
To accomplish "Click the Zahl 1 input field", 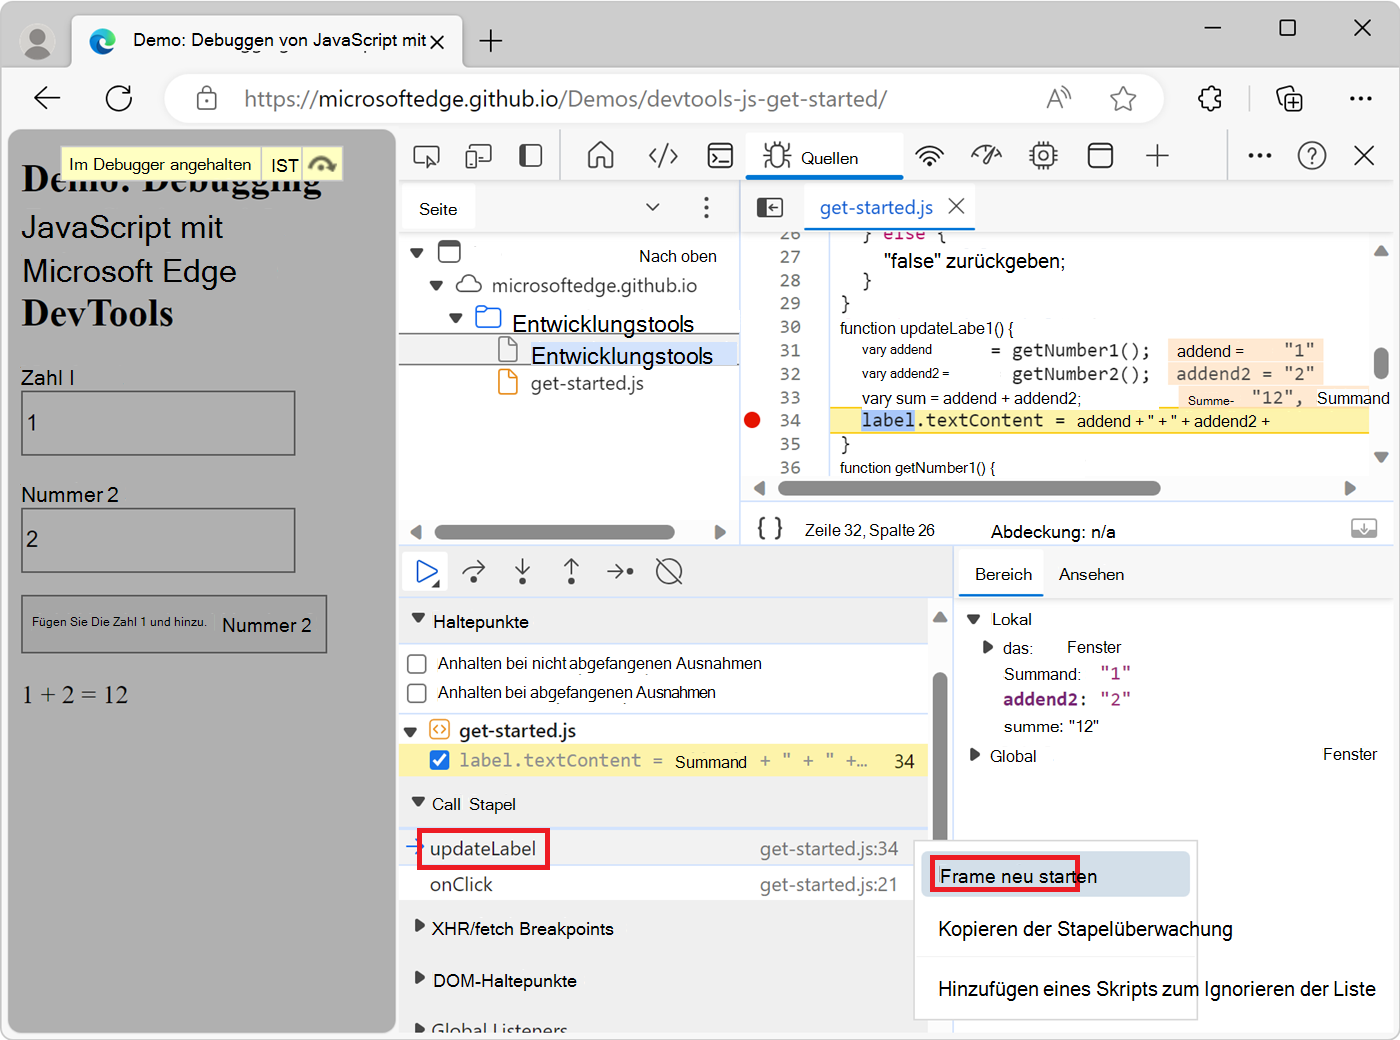I will pos(158,423).
